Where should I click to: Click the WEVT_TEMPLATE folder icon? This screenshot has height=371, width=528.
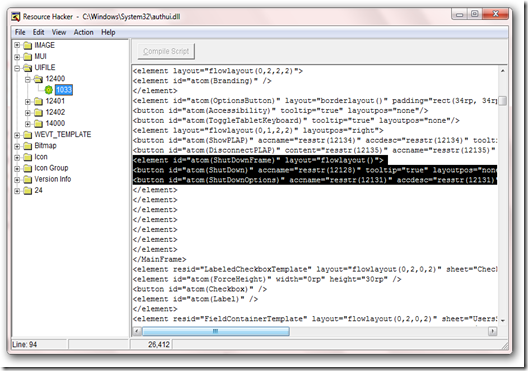pyautogui.click(x=28, y=135)
